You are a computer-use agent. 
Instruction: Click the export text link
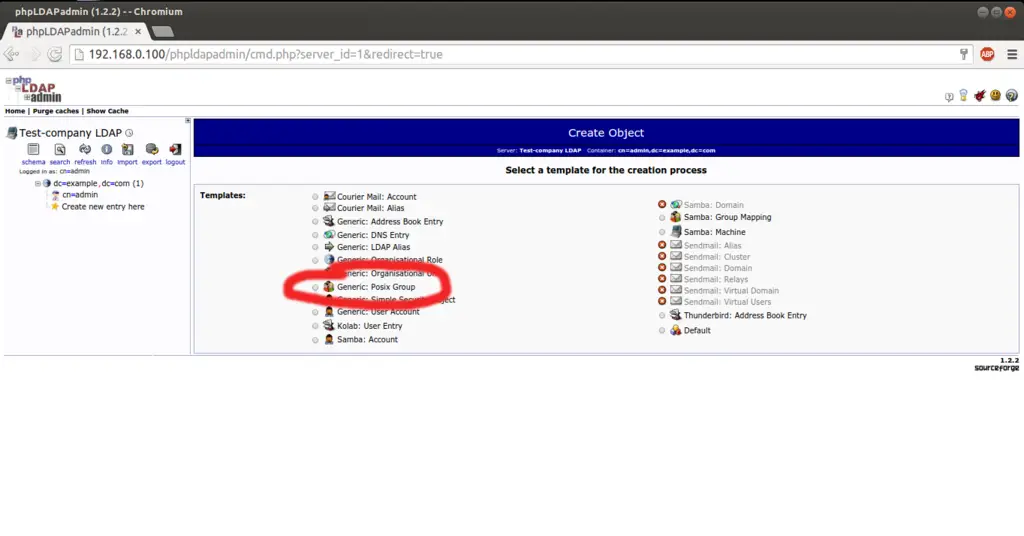pyautogui.click(x=152, y=162)
